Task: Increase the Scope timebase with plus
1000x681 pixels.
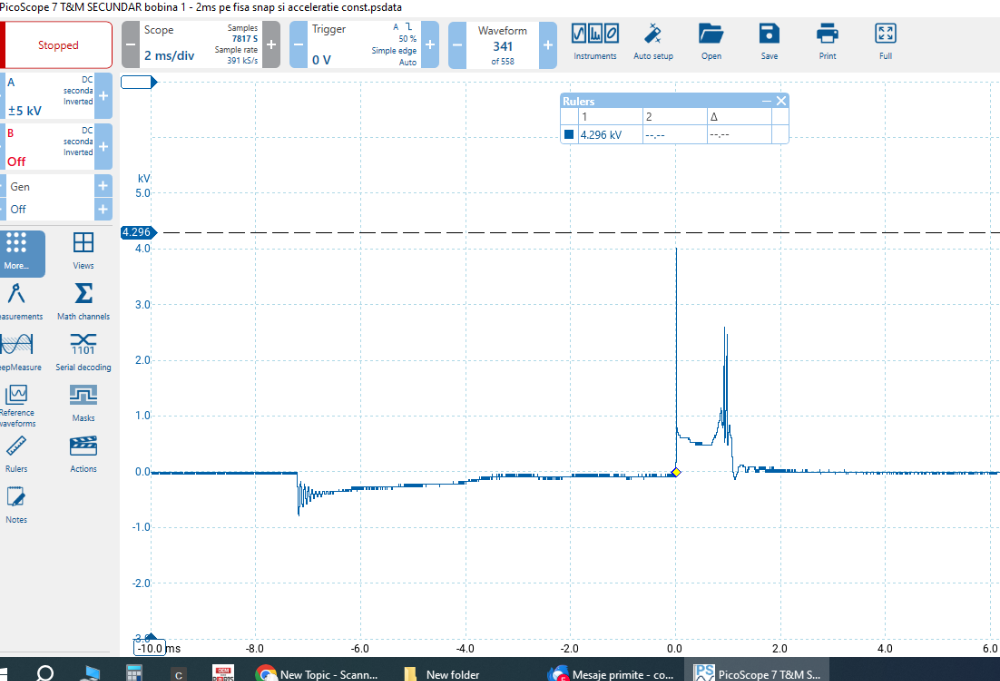Action: 271,45
